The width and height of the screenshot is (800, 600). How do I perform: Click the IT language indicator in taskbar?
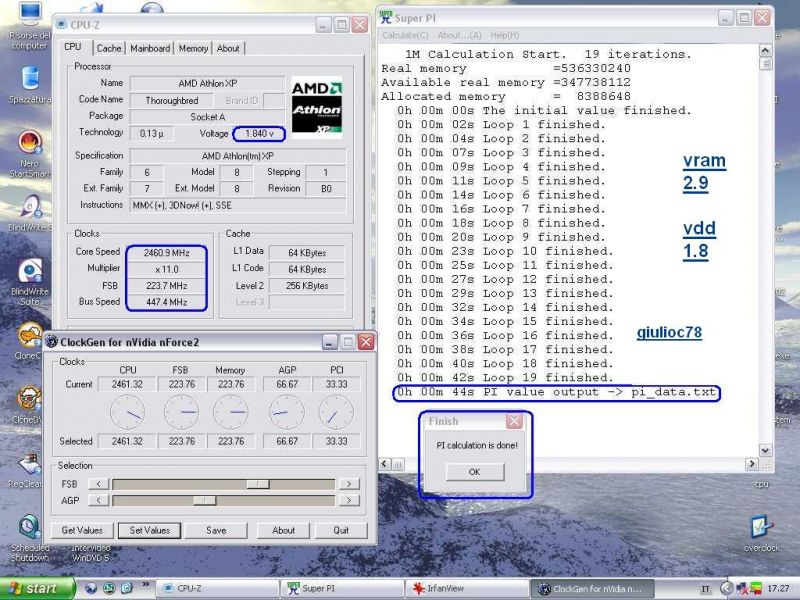click(x=705, y=589)
